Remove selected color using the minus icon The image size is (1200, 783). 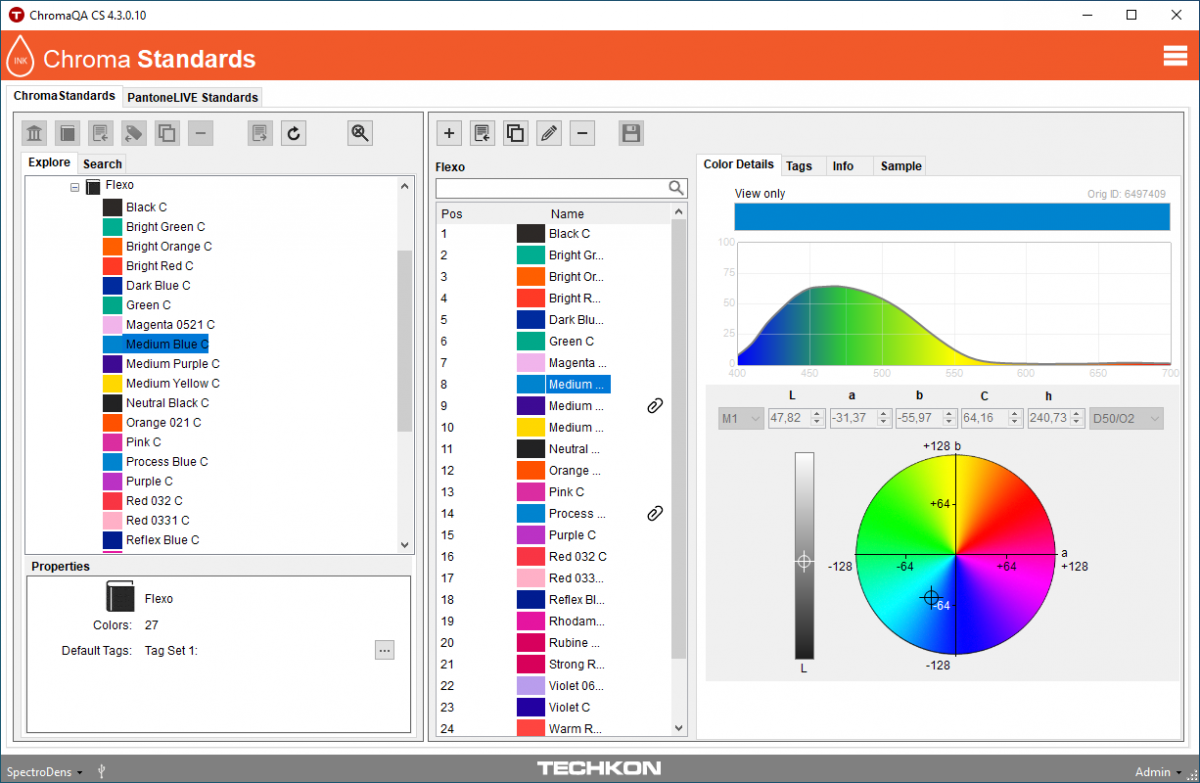coord(582,132)
